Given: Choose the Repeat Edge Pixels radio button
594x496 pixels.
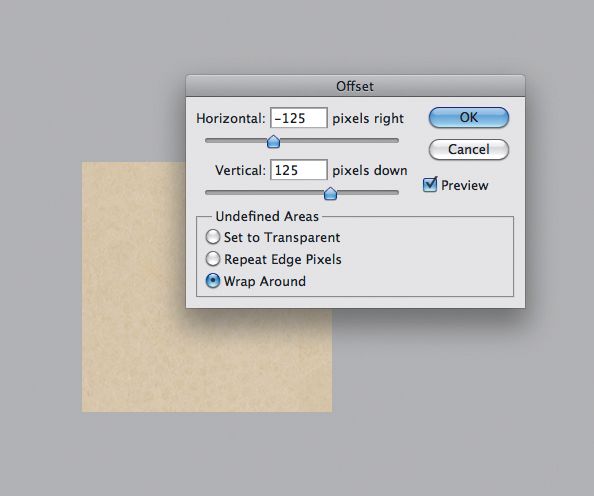Looking at the screenshot, I should click(213, 259).
